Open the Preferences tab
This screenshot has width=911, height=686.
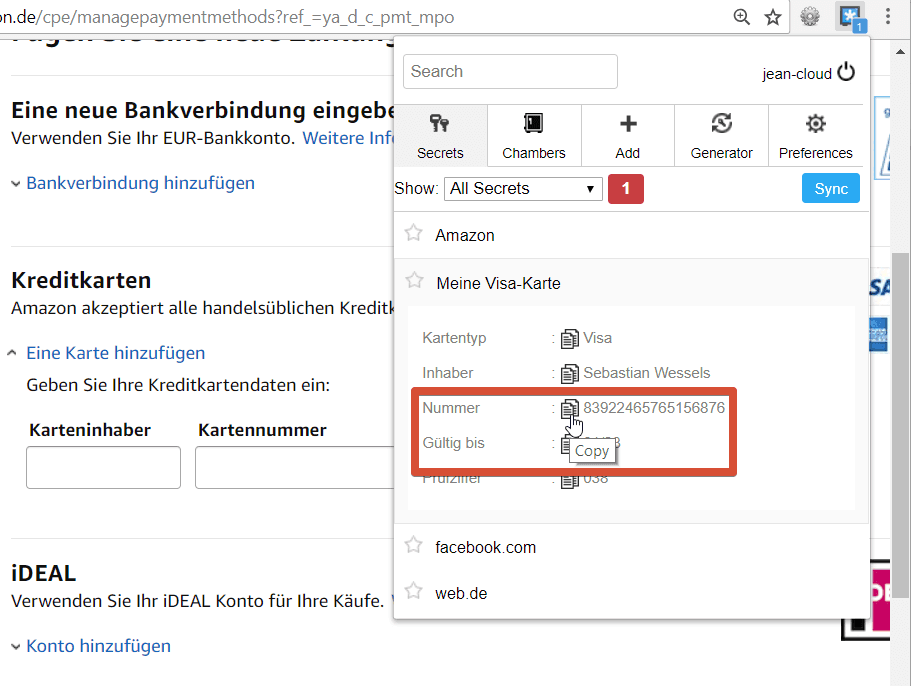coord(816,136)
